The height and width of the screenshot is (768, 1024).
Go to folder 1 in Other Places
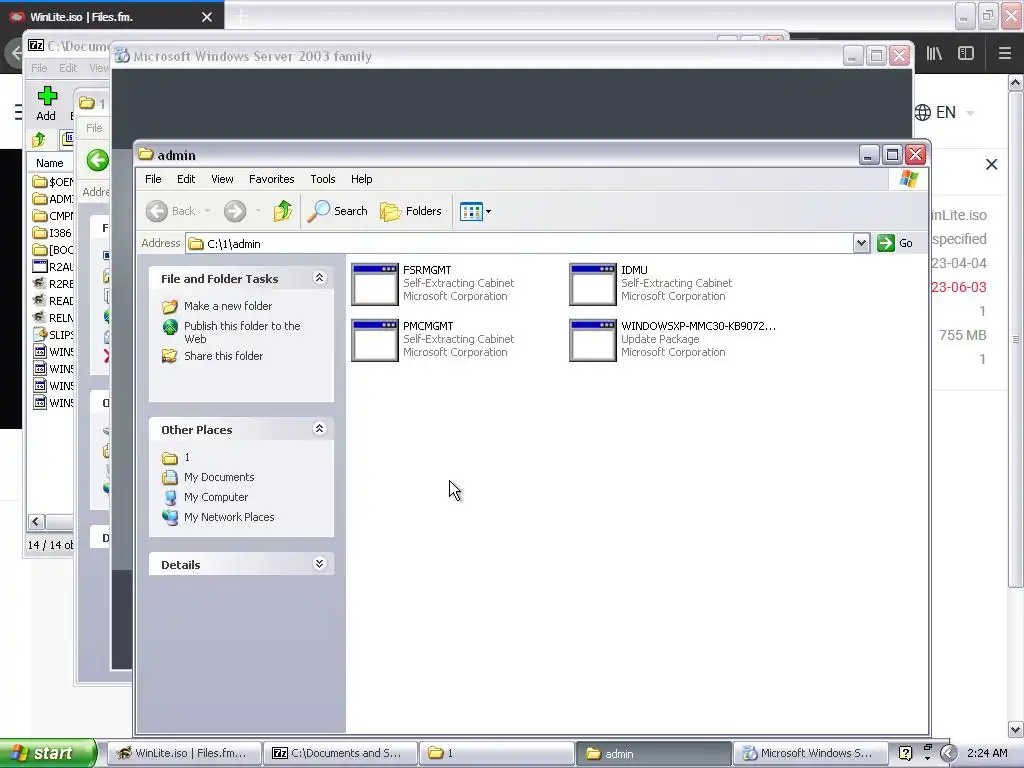187,457
